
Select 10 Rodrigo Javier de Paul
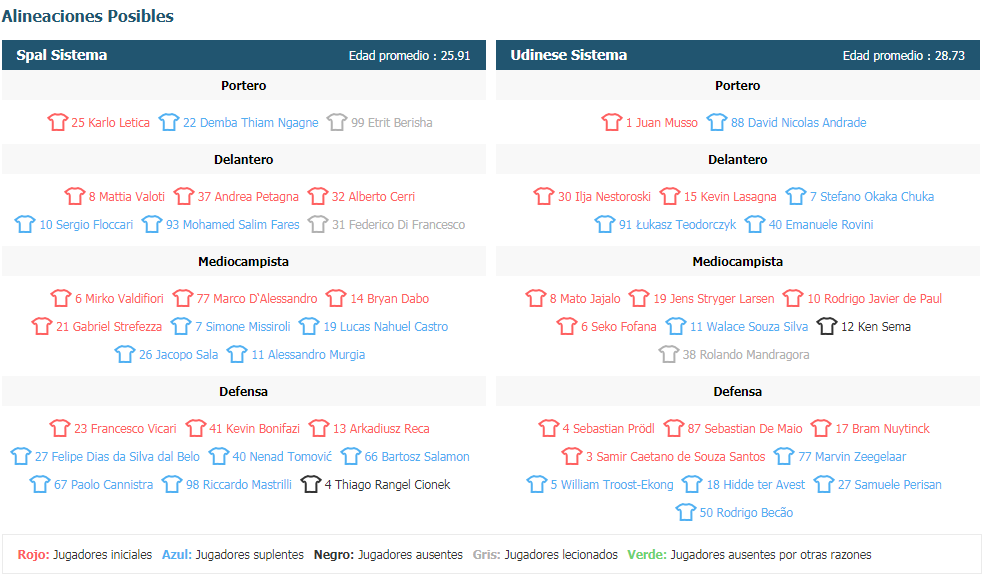(x=875, y=299)
